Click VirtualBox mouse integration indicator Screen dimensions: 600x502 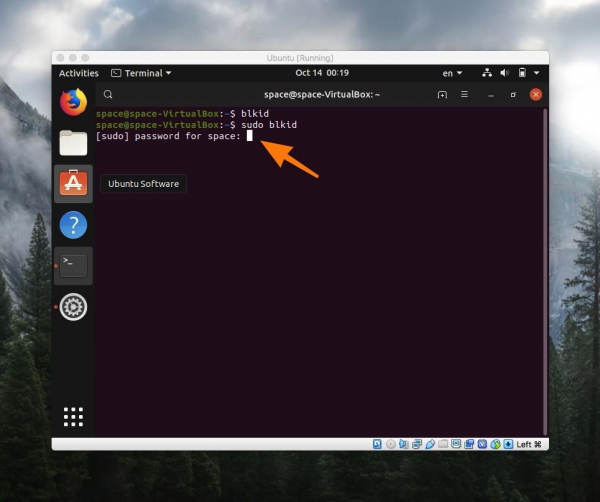tap(496, 444)
